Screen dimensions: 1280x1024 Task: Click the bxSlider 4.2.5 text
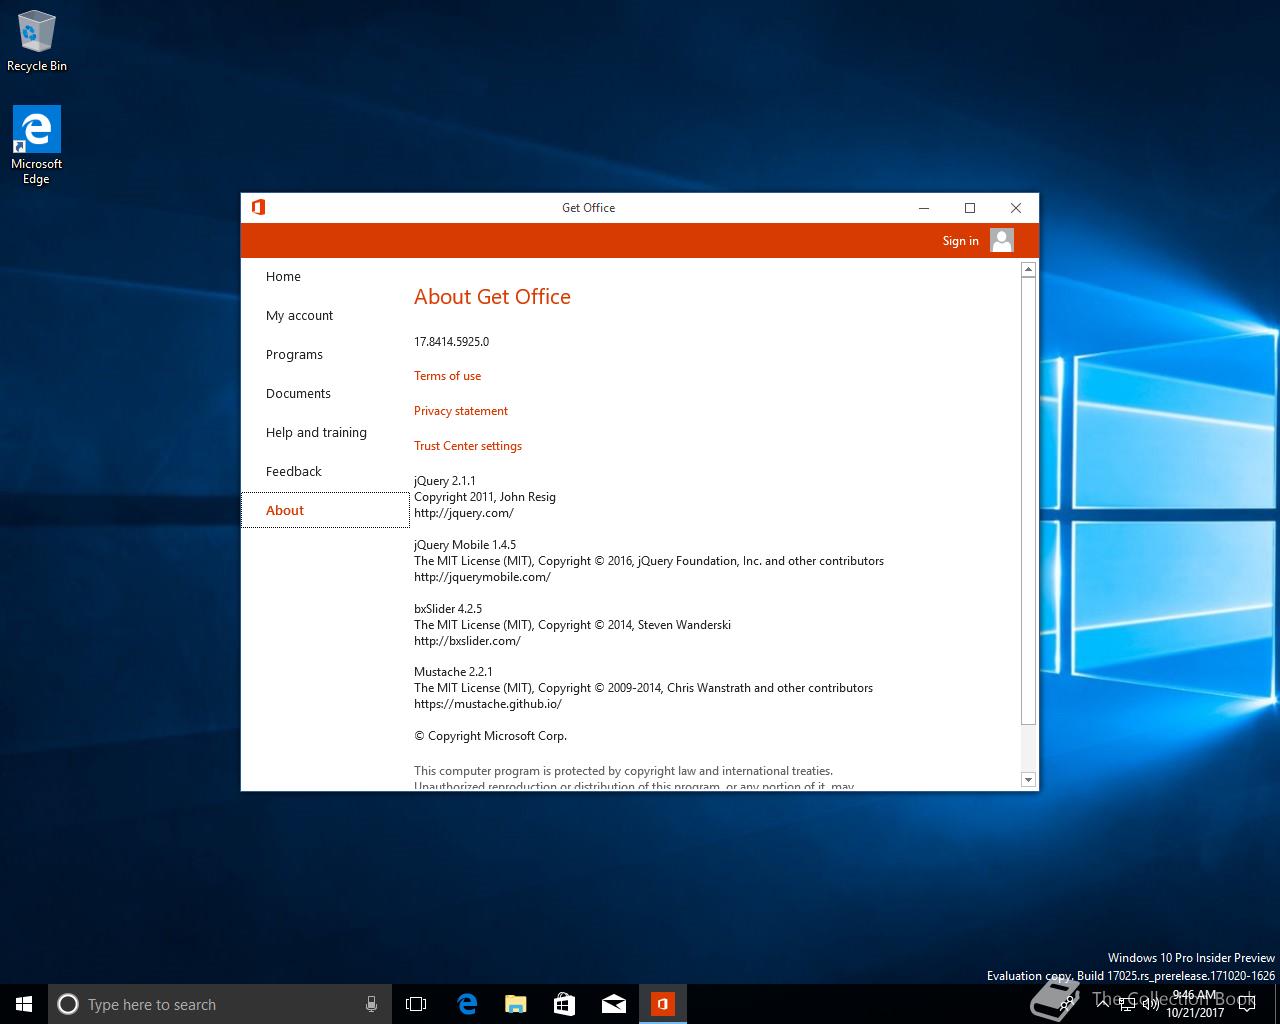pyautogui.click(x=448, y=609)
